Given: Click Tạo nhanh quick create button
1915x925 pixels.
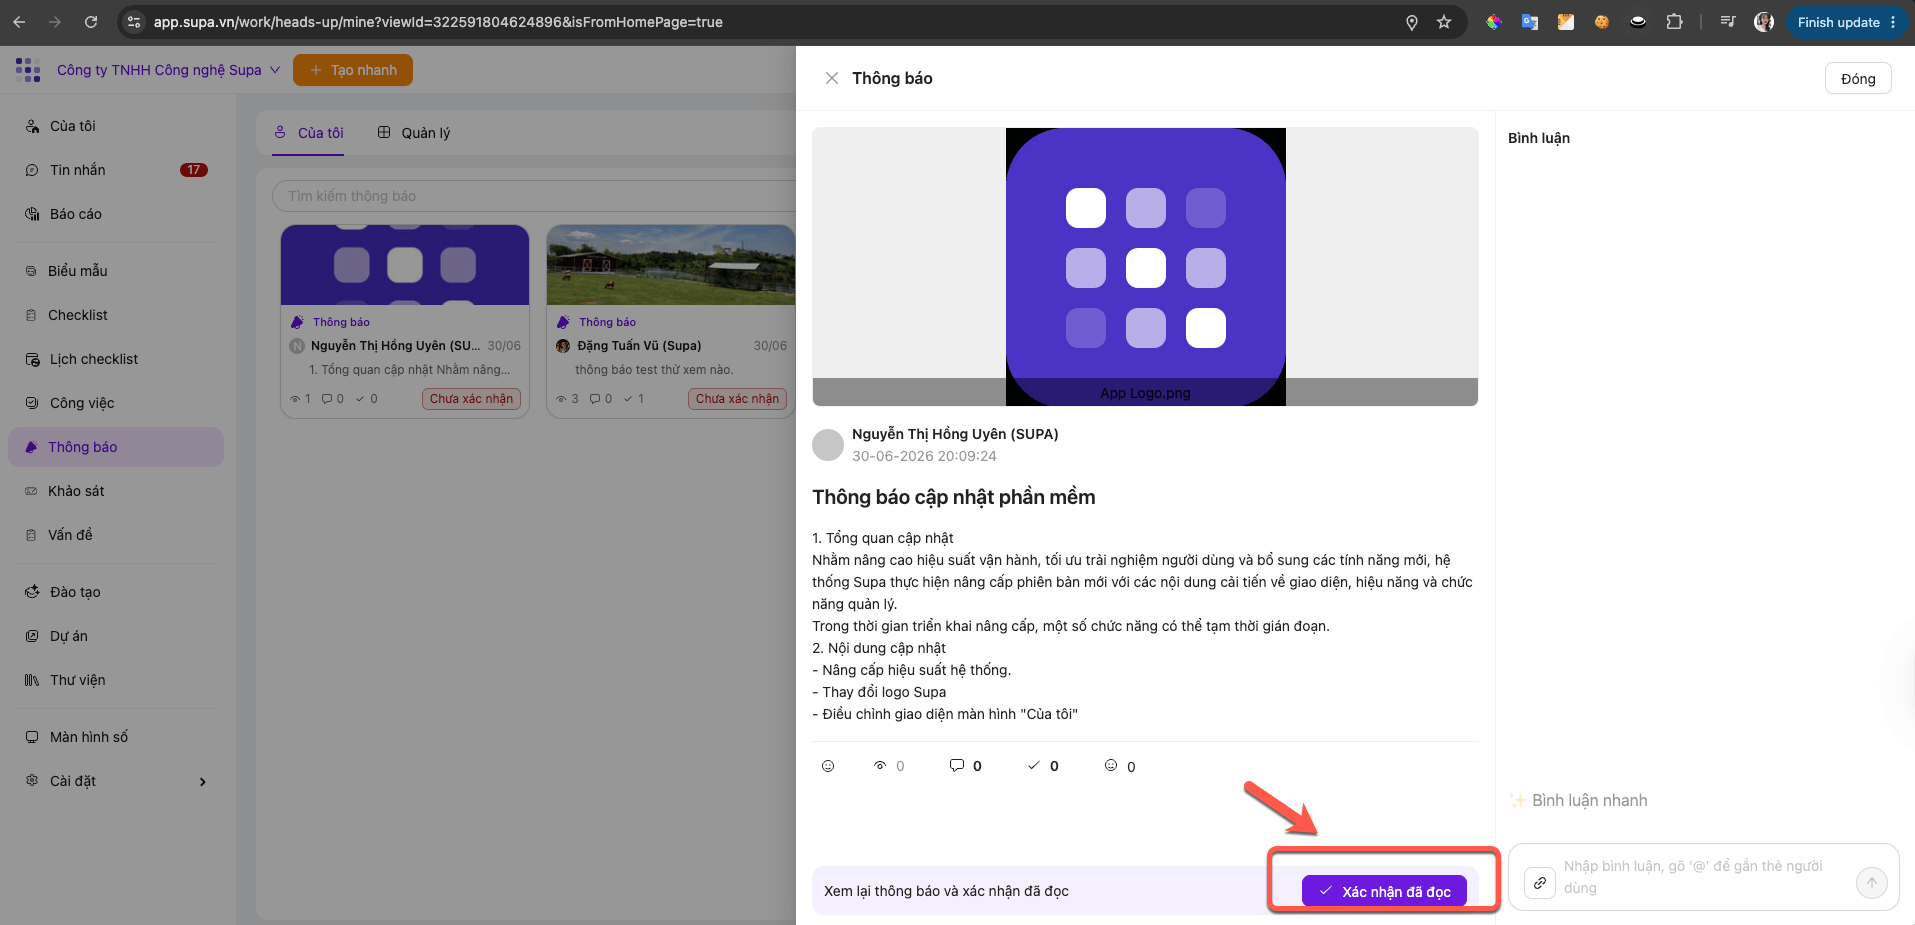Looking at the screenshot, I should tap(353, 70).
